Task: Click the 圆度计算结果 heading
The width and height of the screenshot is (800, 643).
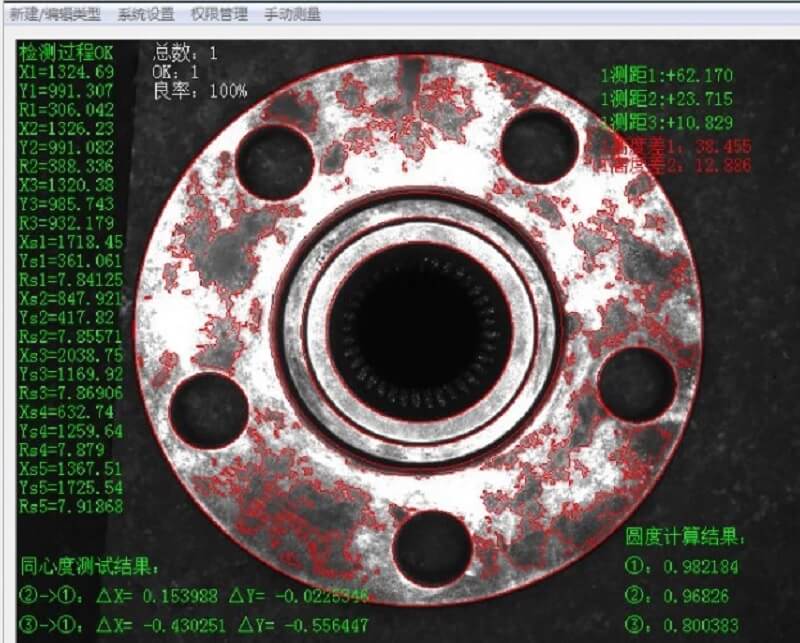Action: [685, 537]
